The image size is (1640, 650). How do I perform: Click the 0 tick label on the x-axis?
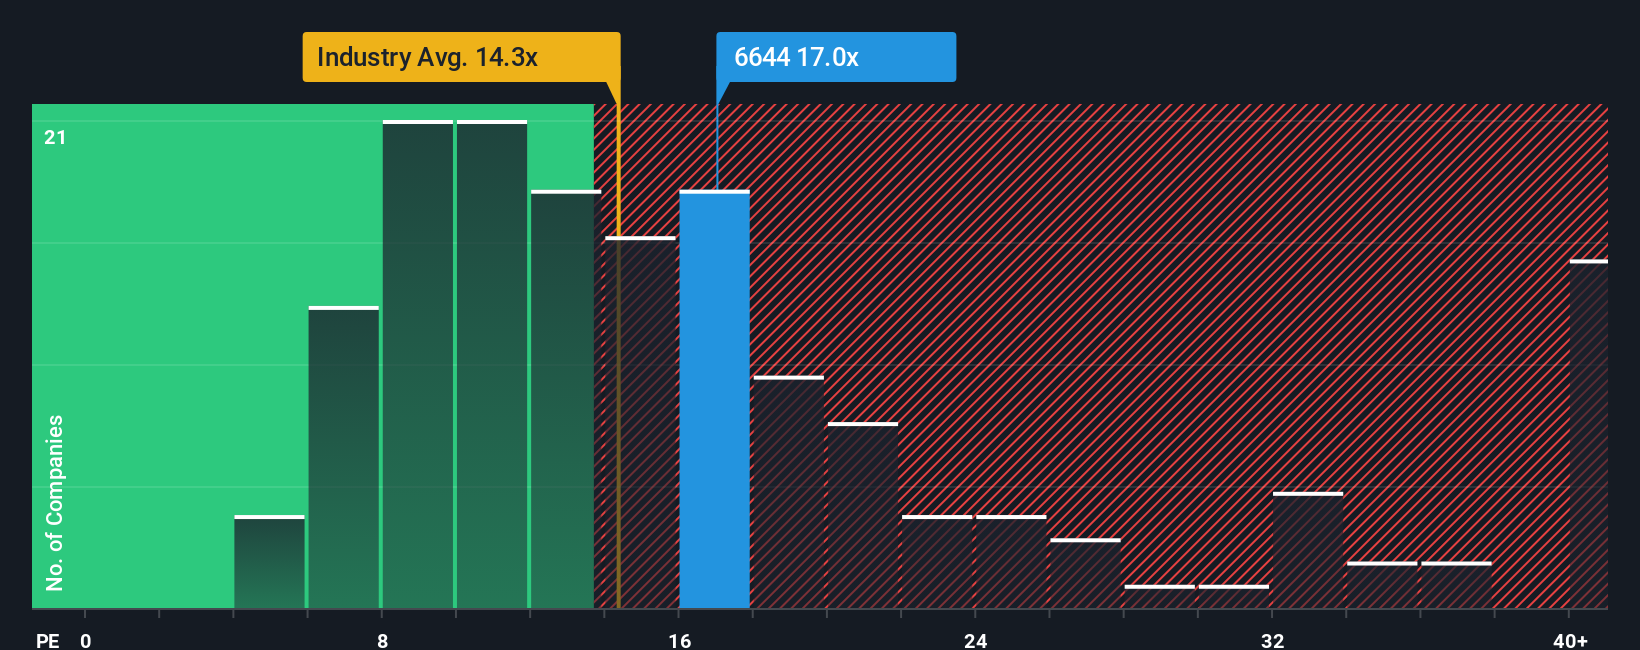[x=86, y=640]
